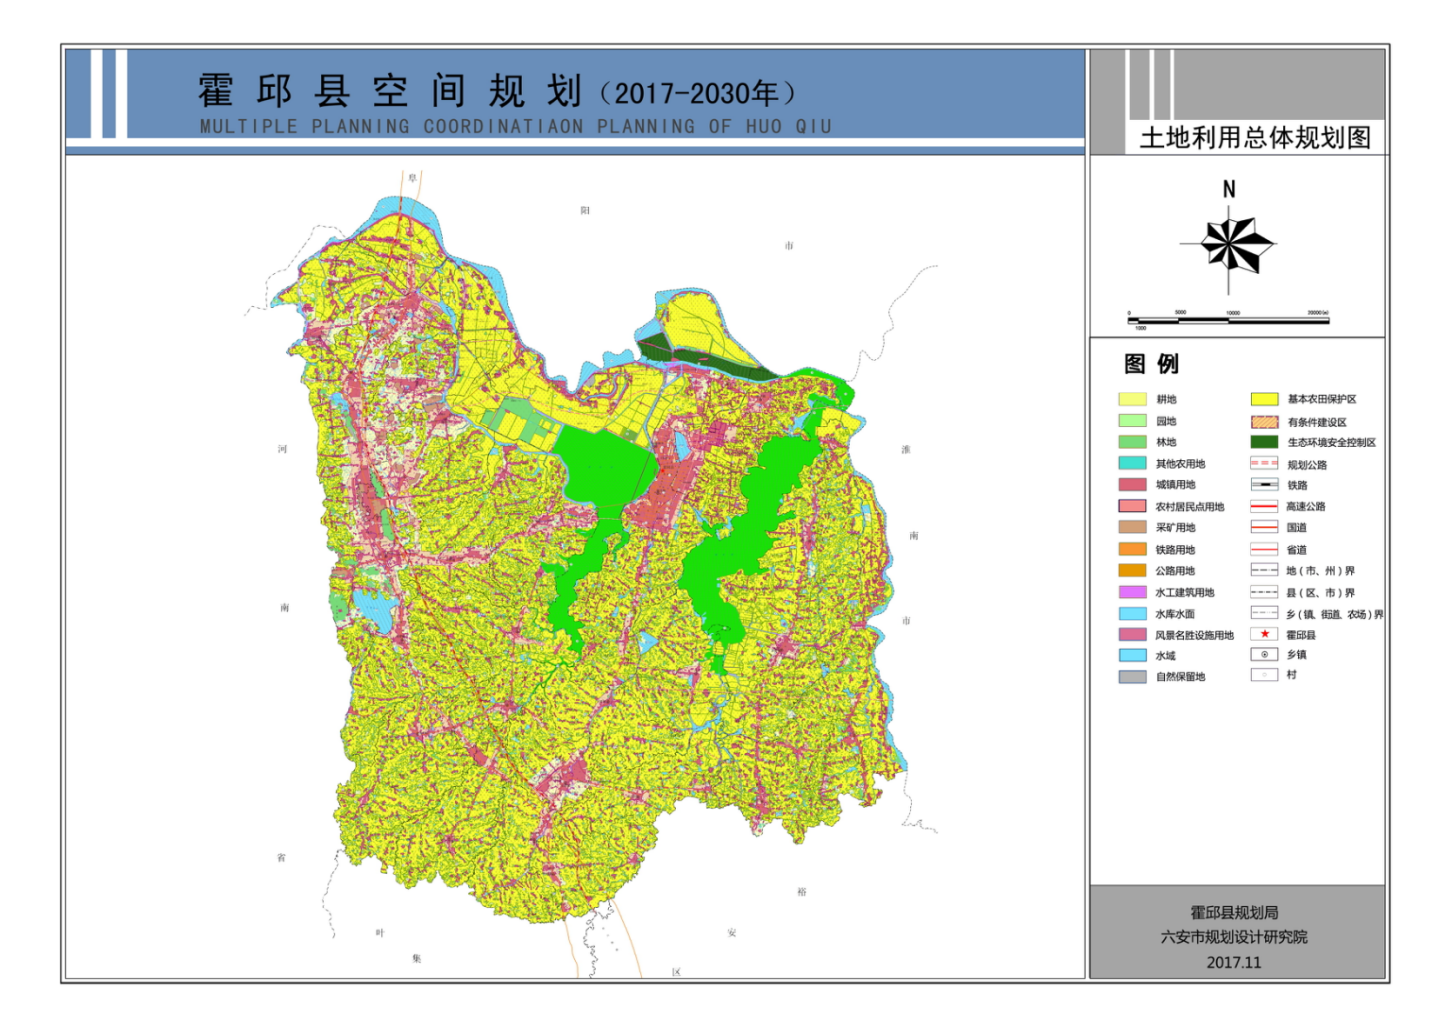The height and width of the screenshot is (1027, 1452).
Task: Click the 霍邱县空间规划 main title text
Action: (x=390, y=92)
